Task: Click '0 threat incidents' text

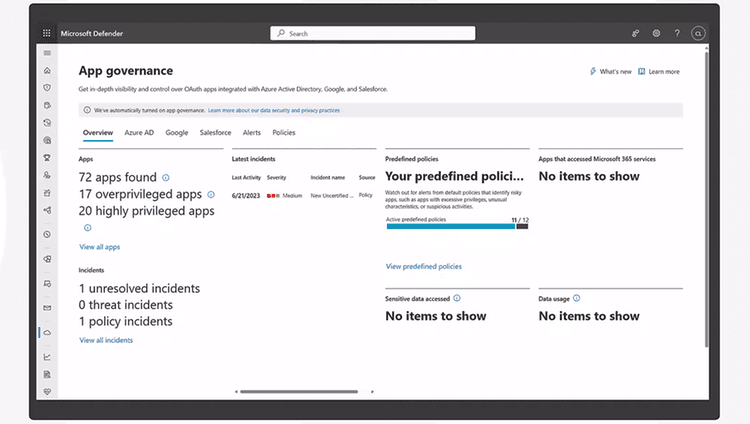Action: pyautogui.click(x=125, y=304)
